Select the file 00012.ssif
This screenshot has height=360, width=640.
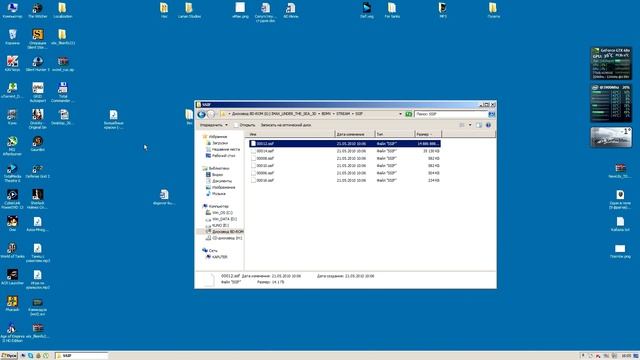(x=345, y=144)
